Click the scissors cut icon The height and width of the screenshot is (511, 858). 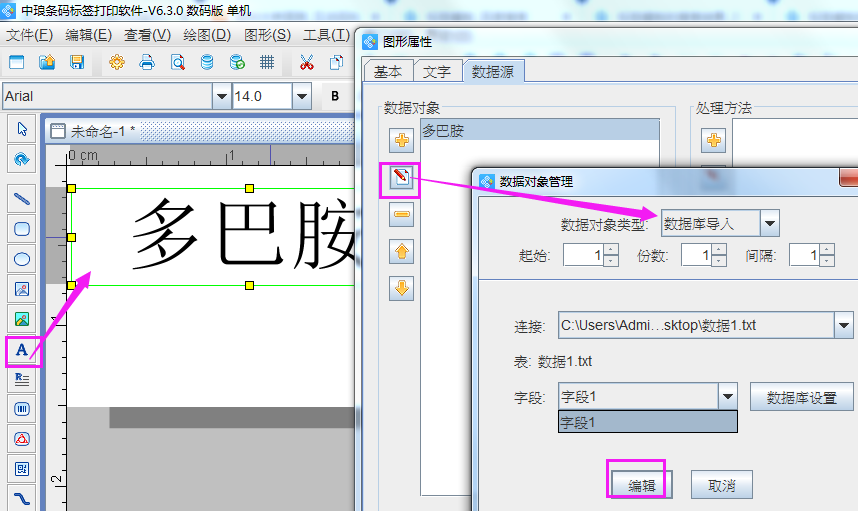coord(306,62)
